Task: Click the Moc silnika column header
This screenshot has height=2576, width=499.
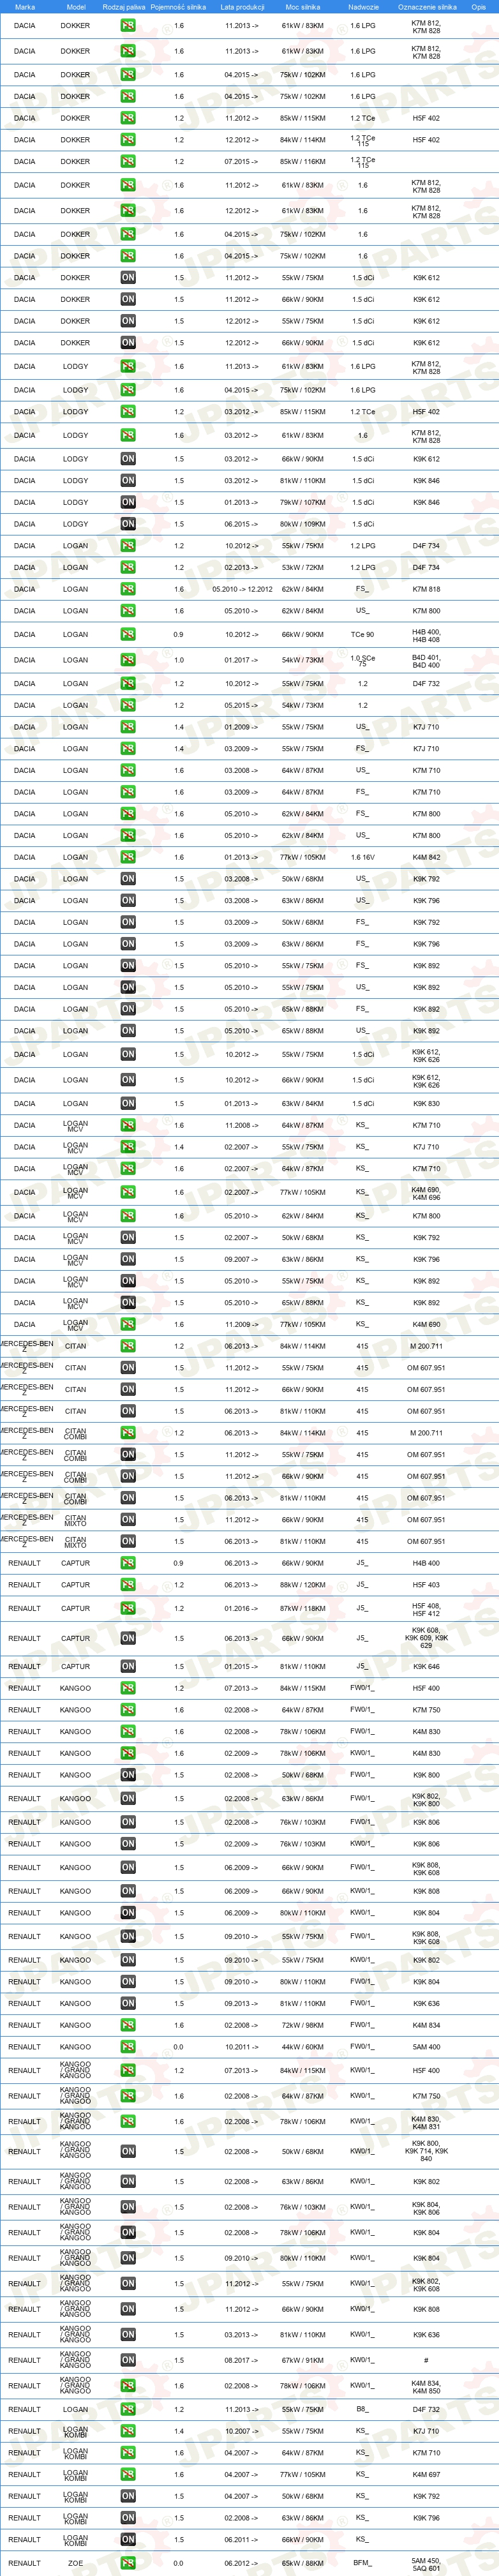Action: (x=303, y=7)
